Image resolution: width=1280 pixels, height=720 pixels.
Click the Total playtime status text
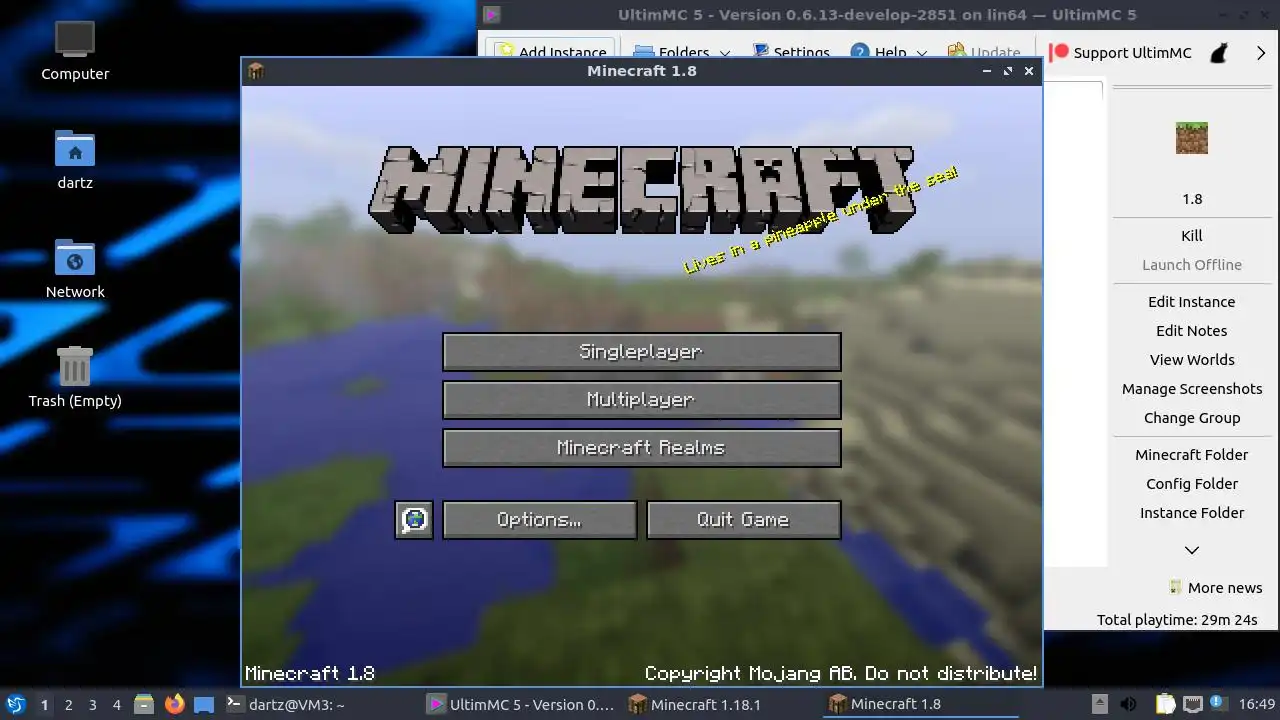pyautogui.click(x=1176, y=620)
